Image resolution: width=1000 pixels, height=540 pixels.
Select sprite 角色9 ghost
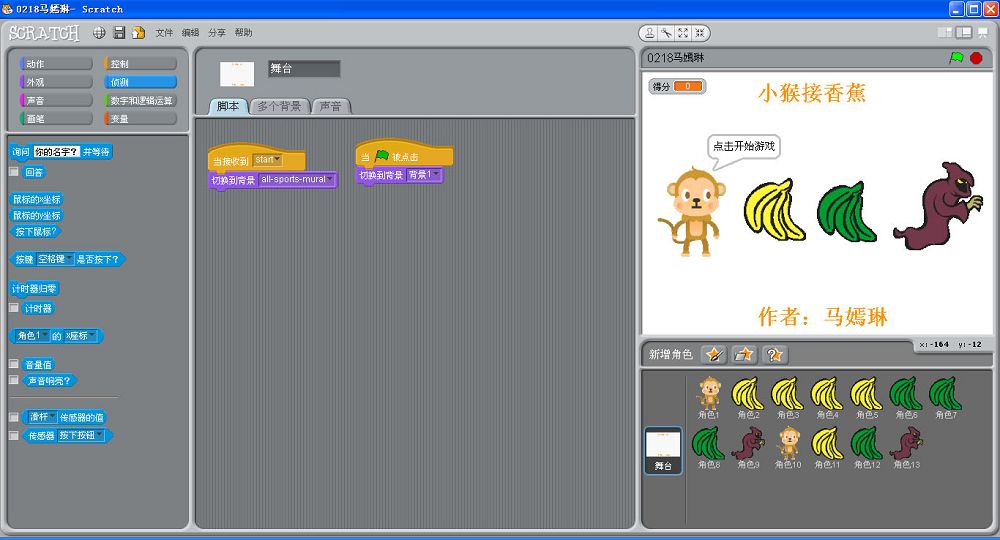click(748, 448)
